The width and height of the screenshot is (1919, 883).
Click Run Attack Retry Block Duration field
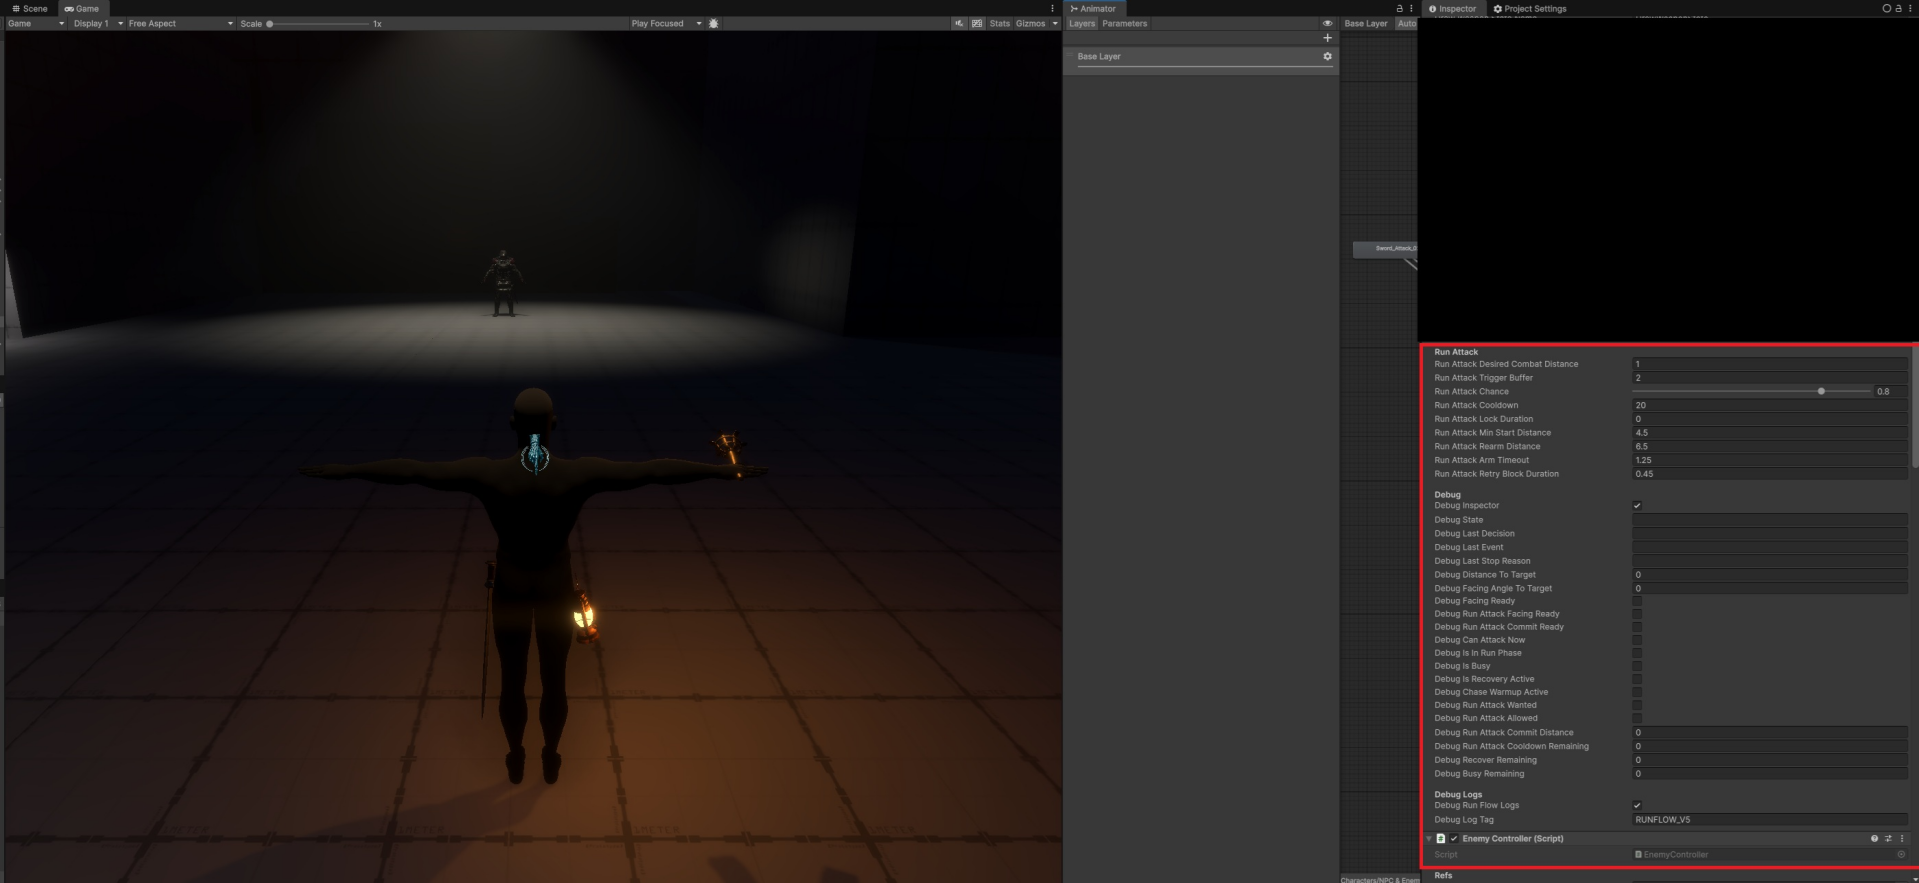(1769, 474)
